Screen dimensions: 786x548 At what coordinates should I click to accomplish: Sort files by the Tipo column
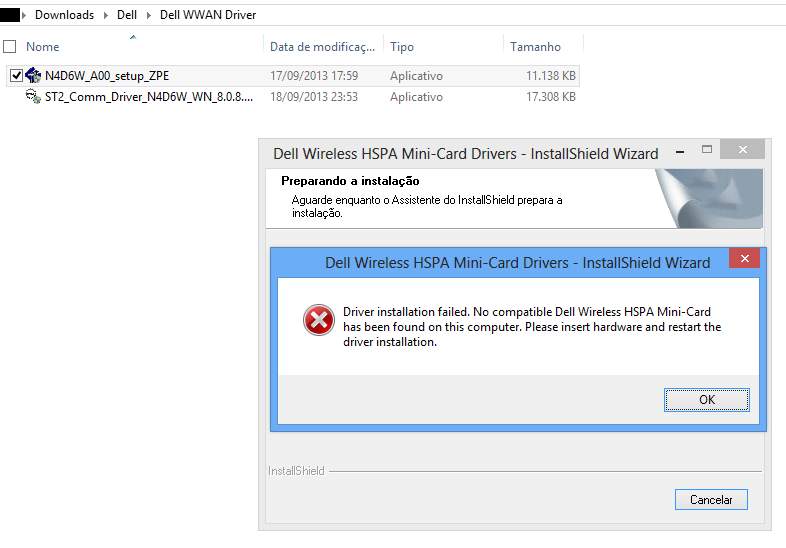402,47
